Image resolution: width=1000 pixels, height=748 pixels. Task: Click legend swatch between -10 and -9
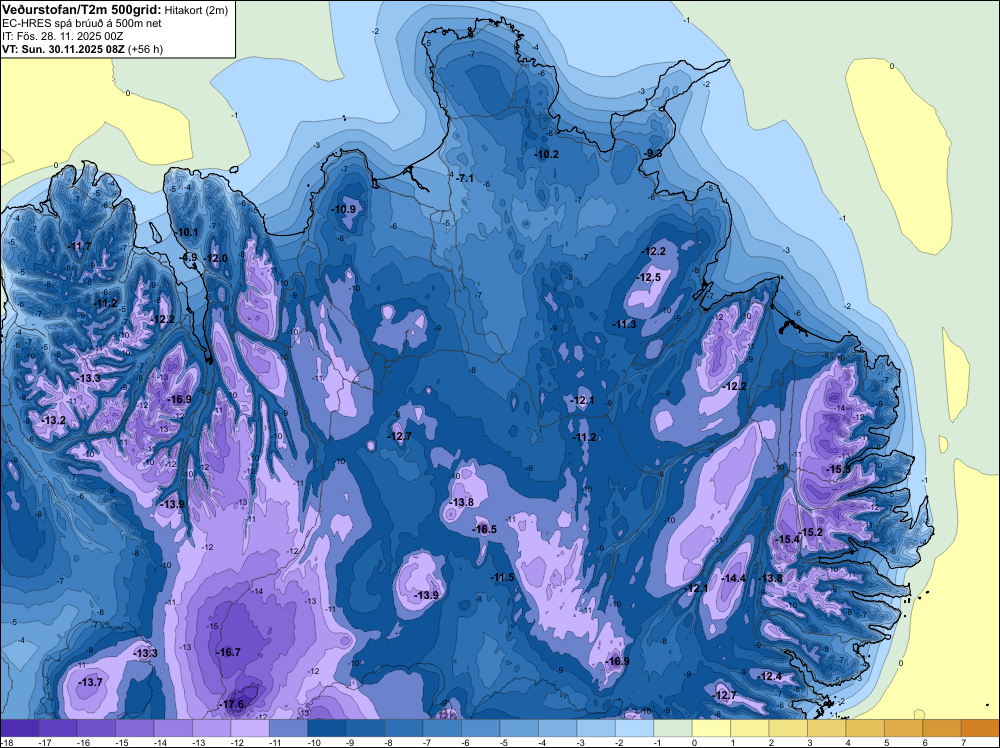[x=327, y=728]
